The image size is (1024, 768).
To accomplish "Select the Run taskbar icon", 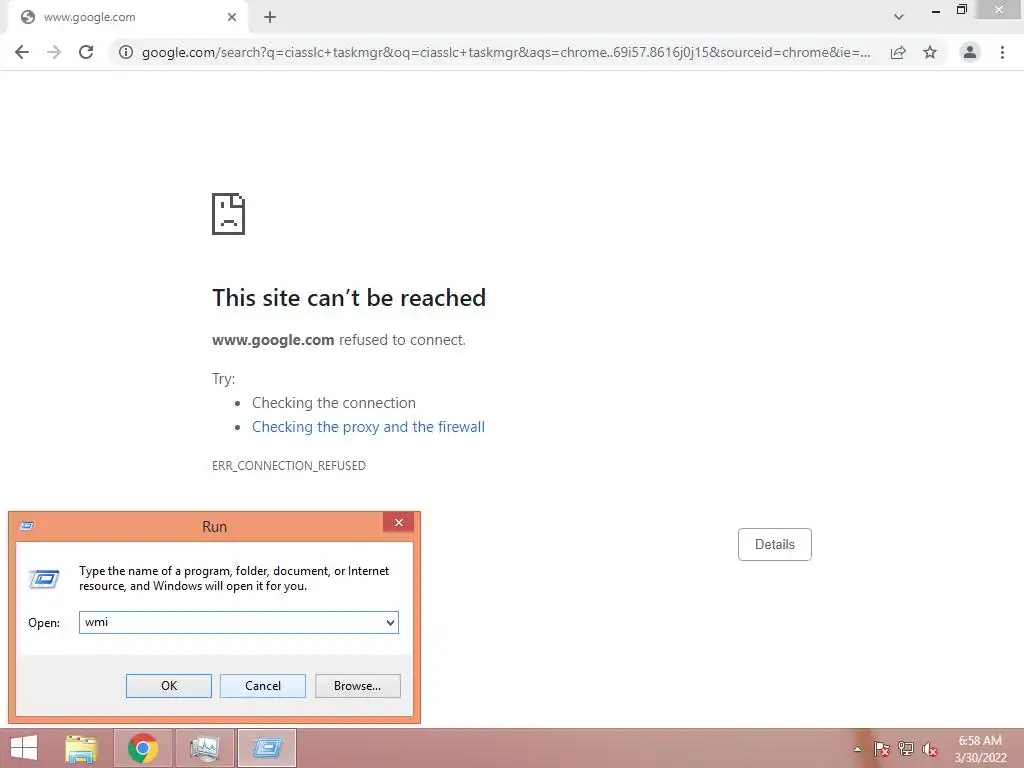I will 266,748.
